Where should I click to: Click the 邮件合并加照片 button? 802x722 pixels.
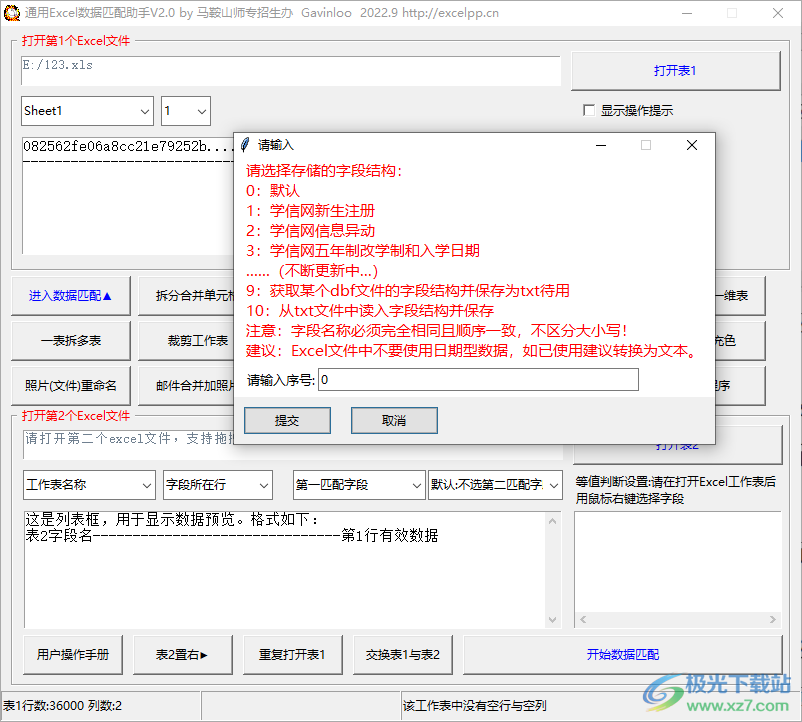(x=187, y=386)
